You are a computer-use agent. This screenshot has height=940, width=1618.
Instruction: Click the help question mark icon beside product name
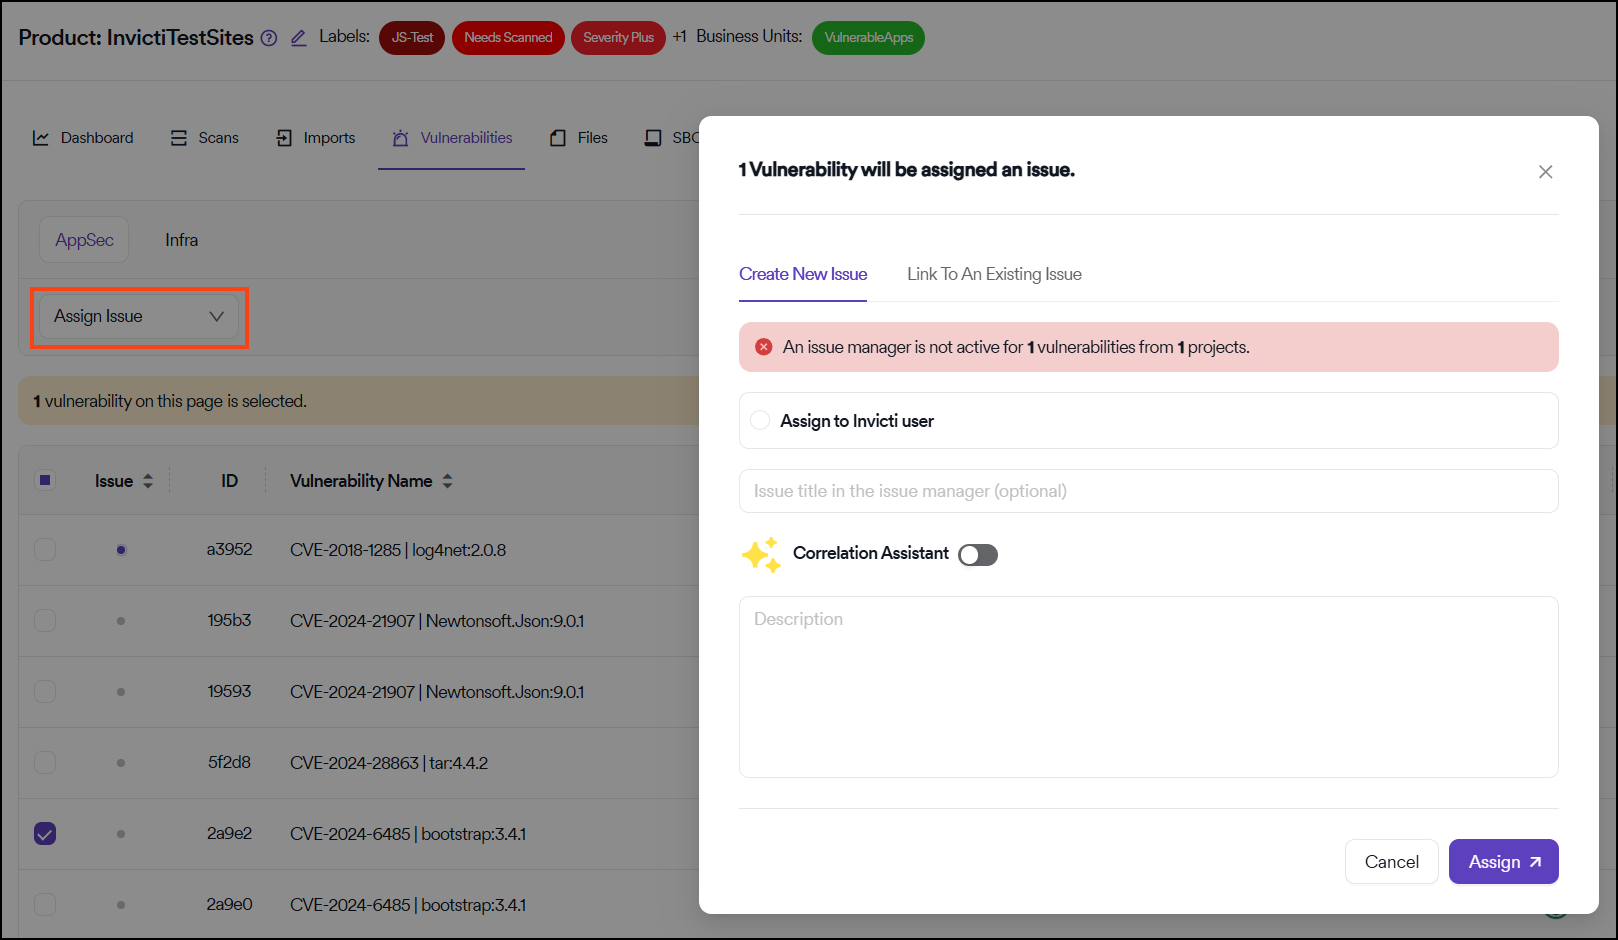click(x=269, y=38)
